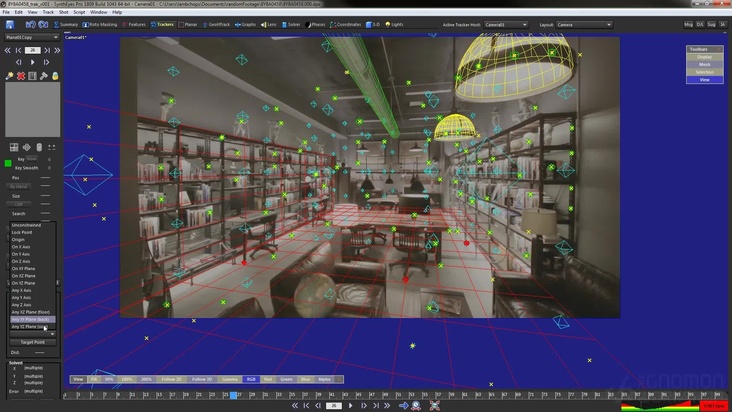Screen dimensions: 732x412
Task: Select 'On XY Plane' constraint option
Action: pos(23,268)
